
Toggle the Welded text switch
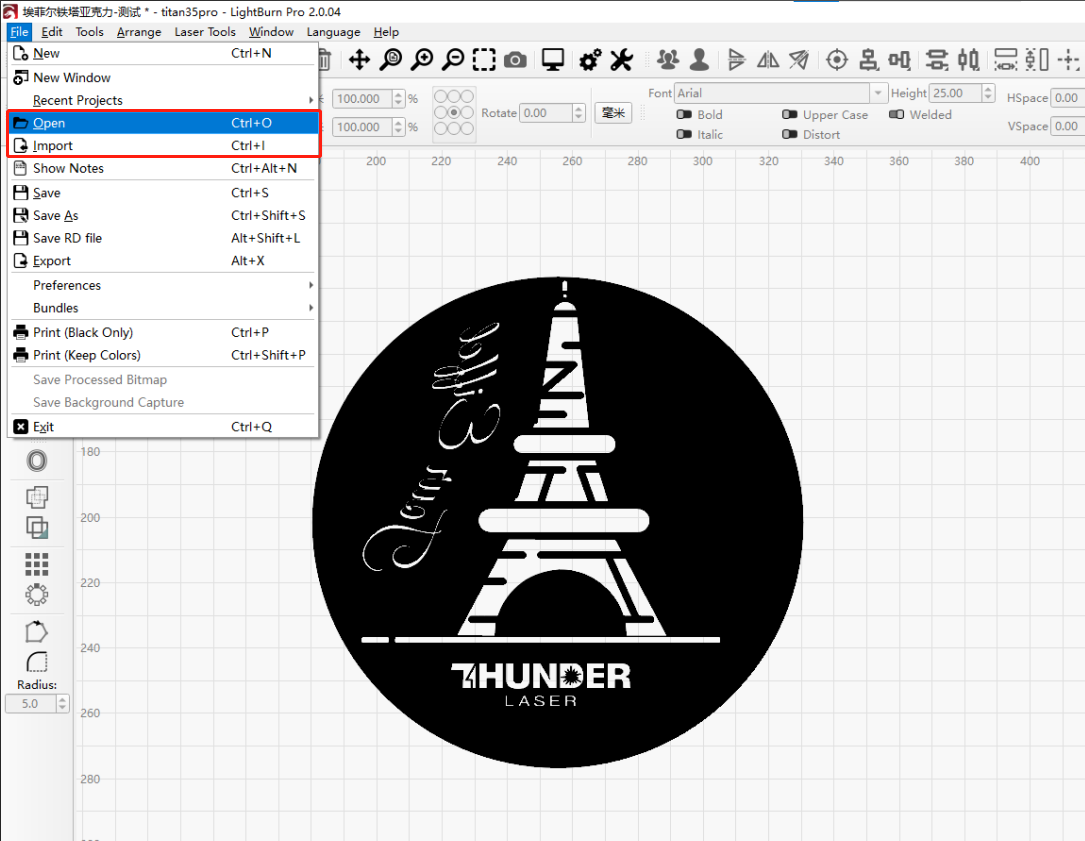coord(896,115)
